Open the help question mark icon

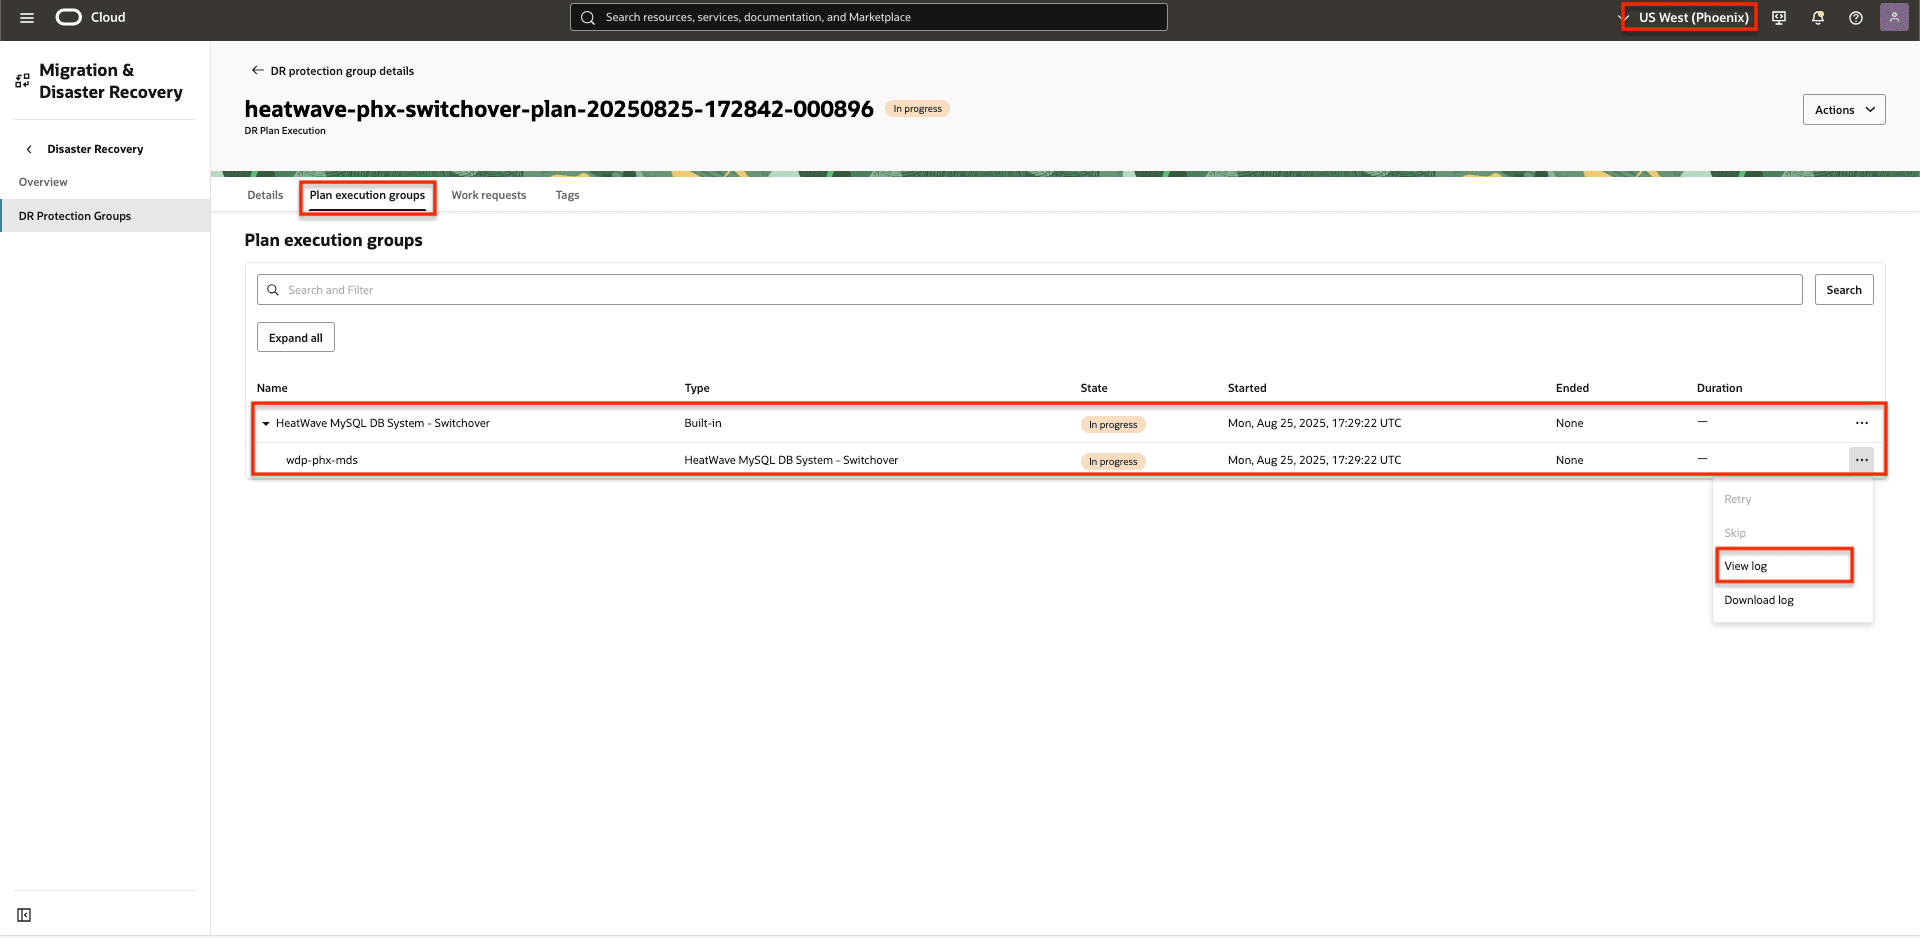click(1856, 18)
